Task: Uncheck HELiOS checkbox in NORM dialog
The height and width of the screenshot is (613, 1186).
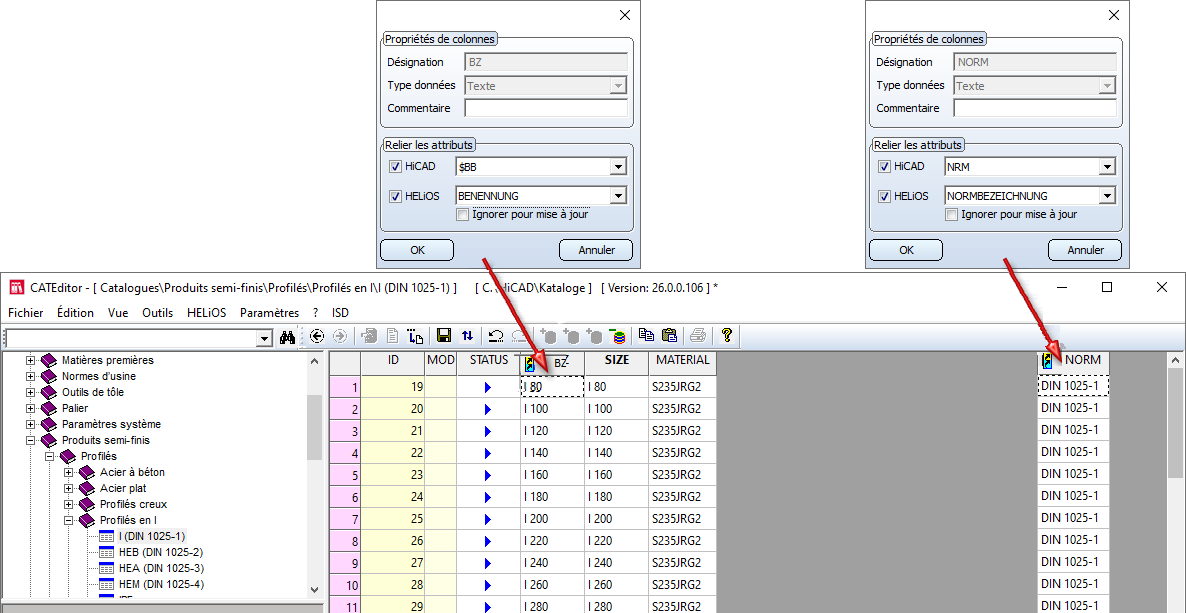Action: (x=884, y=197)
